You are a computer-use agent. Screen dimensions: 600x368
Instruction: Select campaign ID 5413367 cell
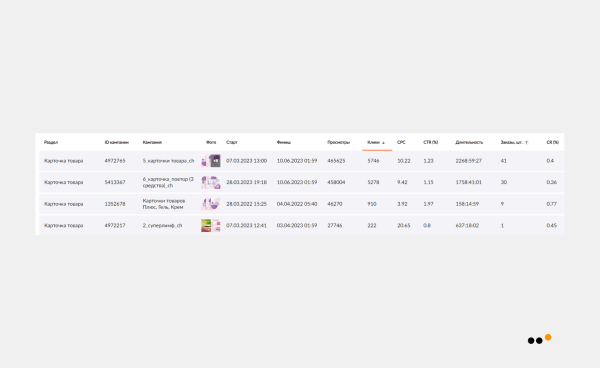pos(115,182)
